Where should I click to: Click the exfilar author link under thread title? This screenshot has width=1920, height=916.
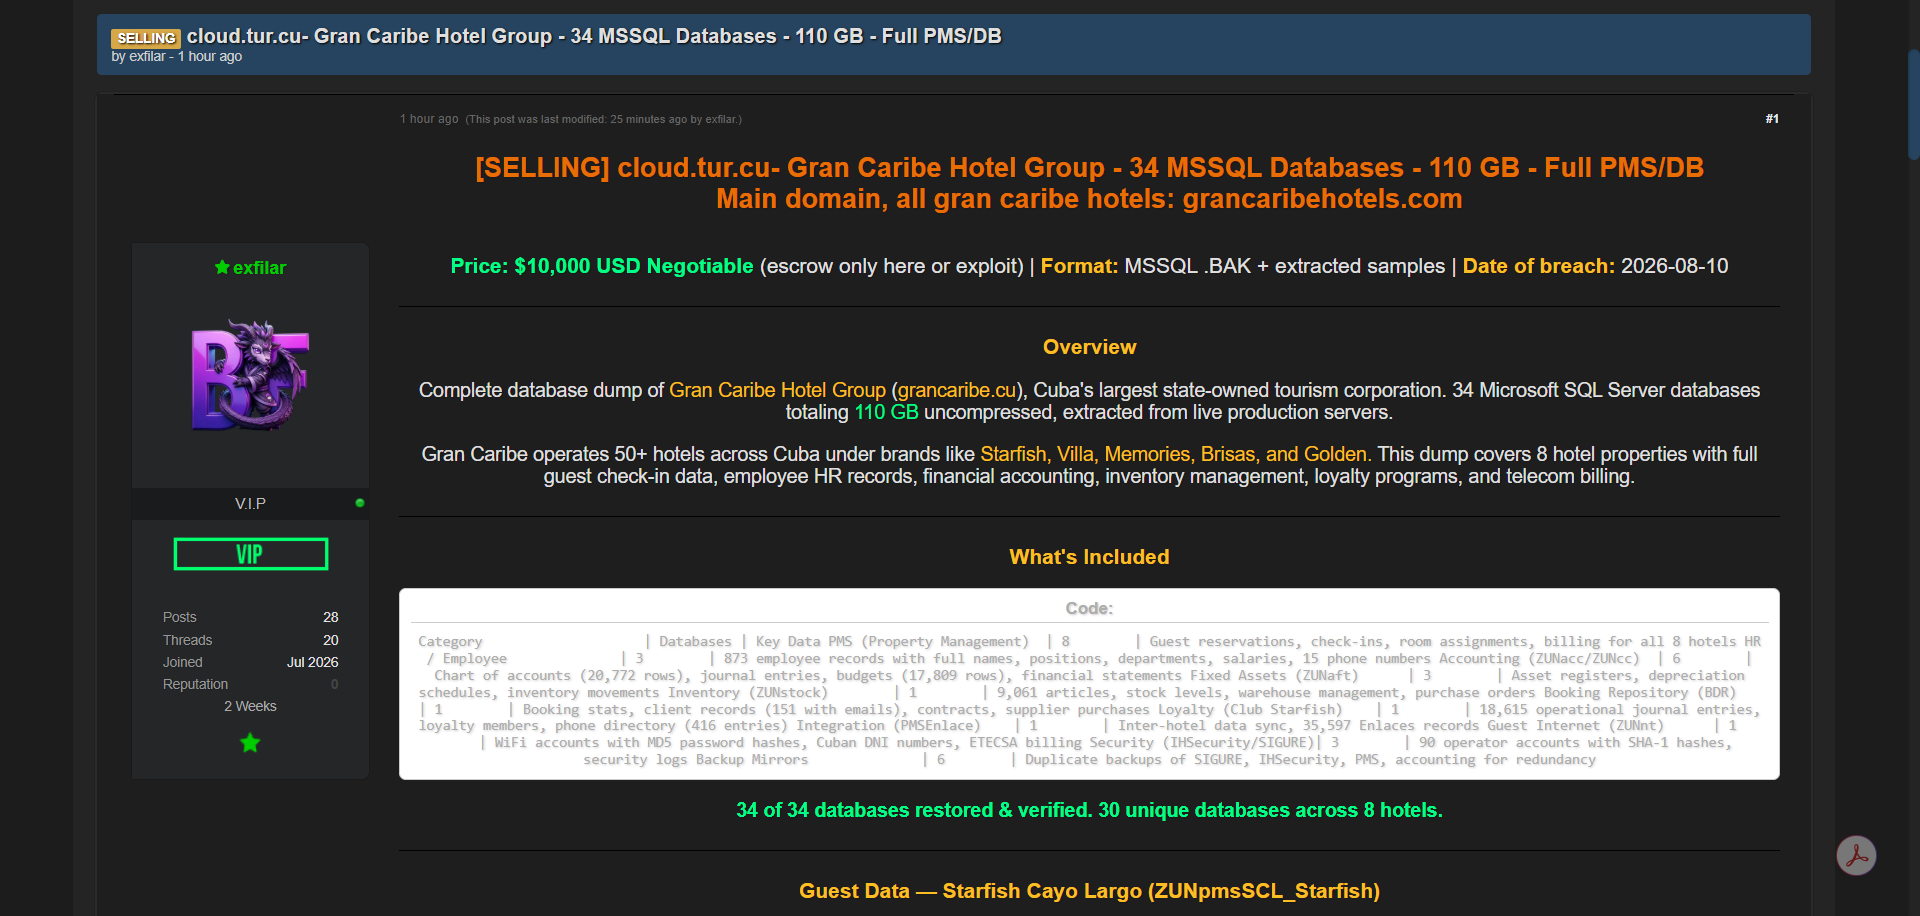pos(147,57)
